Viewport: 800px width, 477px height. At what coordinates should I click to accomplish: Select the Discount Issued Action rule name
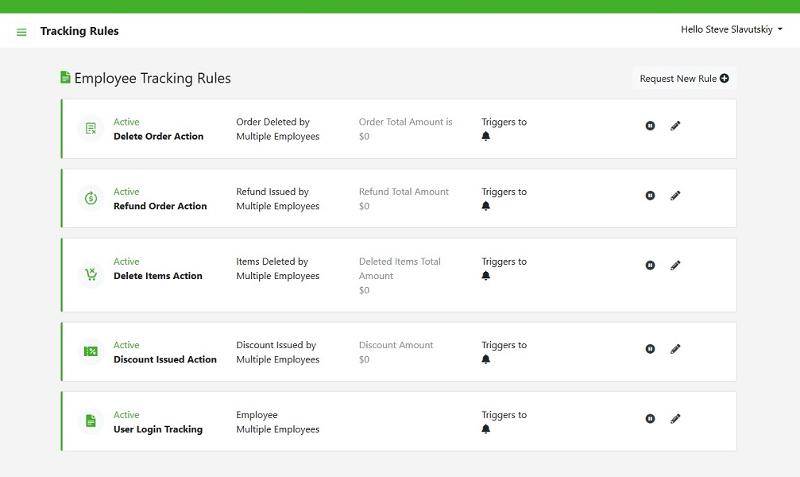165,360
